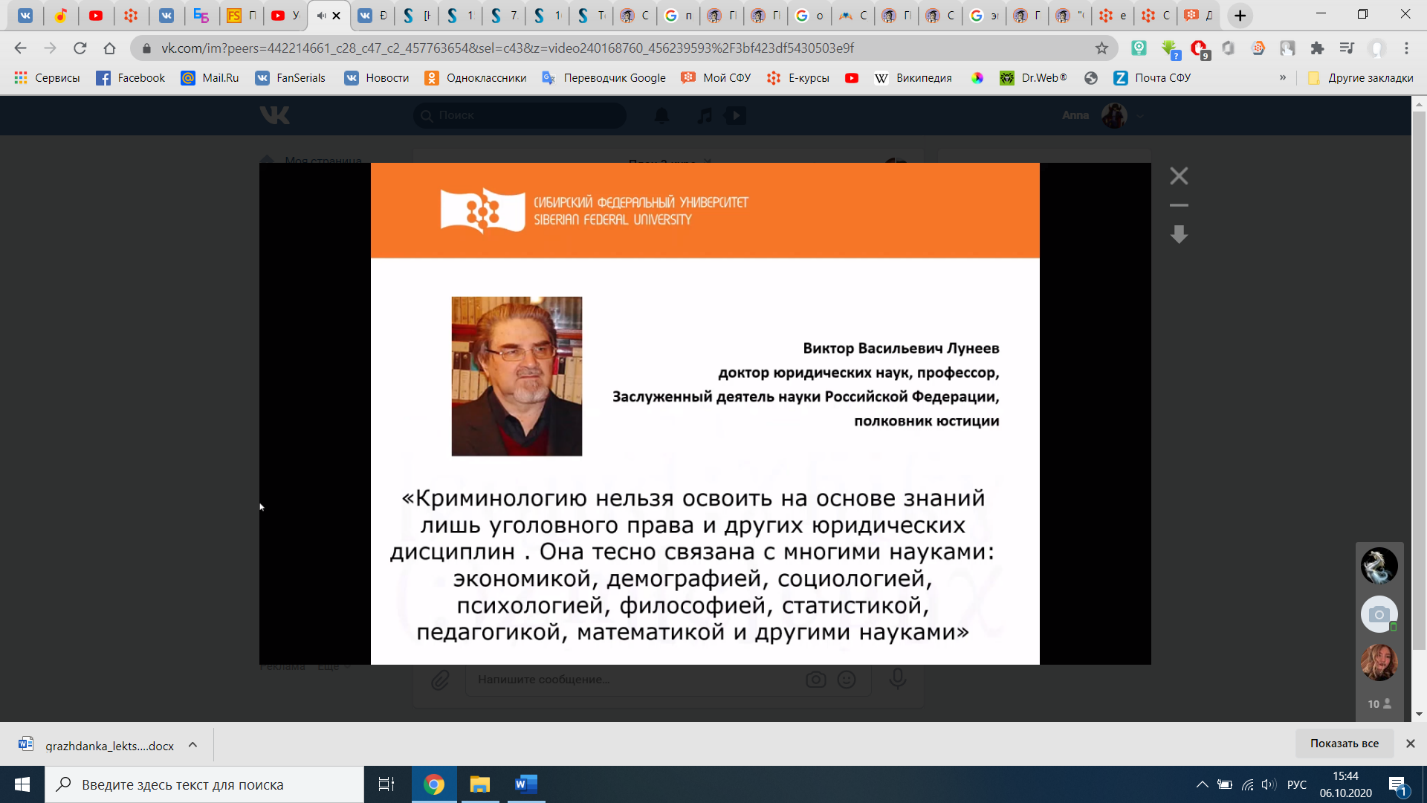Screen dimensions: 1427x803
Task: Minimize the video player to small window
Action: tap(1179, 205)
